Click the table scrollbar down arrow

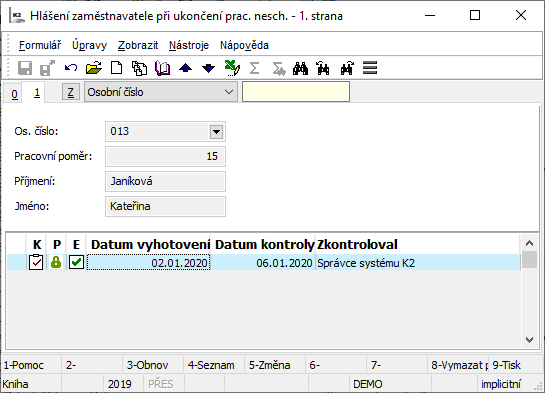coord(529,340)
